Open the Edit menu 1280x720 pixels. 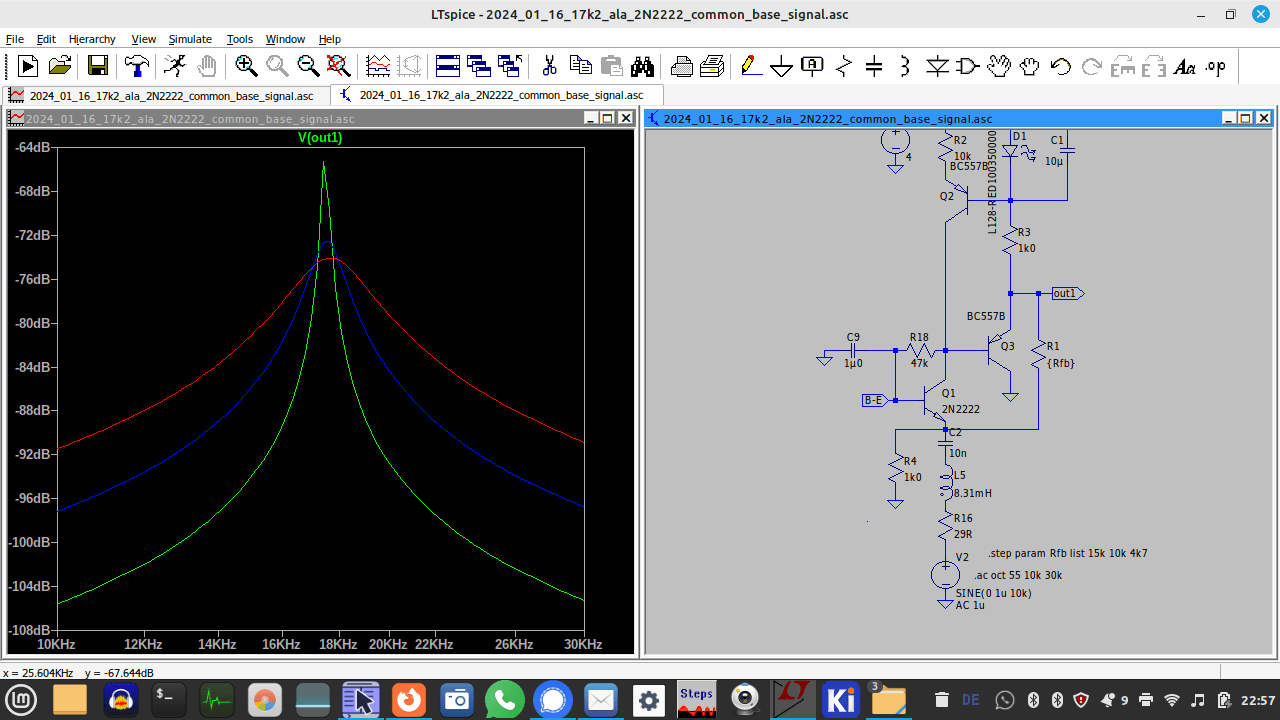point(46,39)
